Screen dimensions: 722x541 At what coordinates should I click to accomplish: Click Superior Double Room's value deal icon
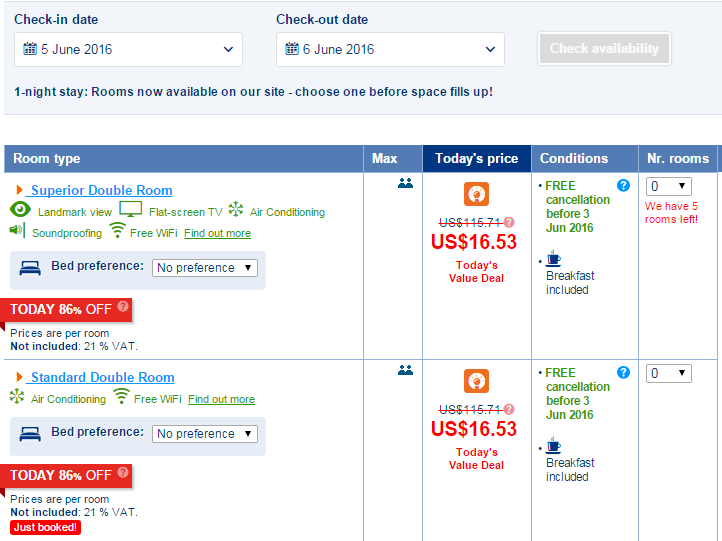pos(476,194)
